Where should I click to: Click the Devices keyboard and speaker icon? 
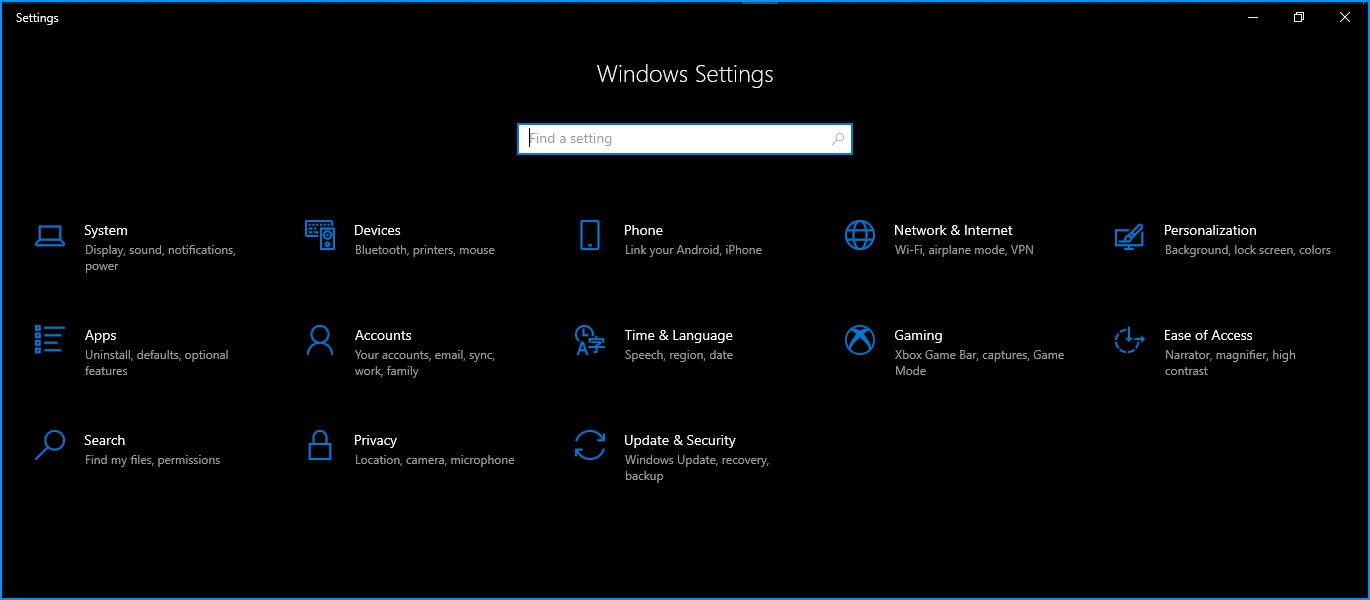click(320, 235)
